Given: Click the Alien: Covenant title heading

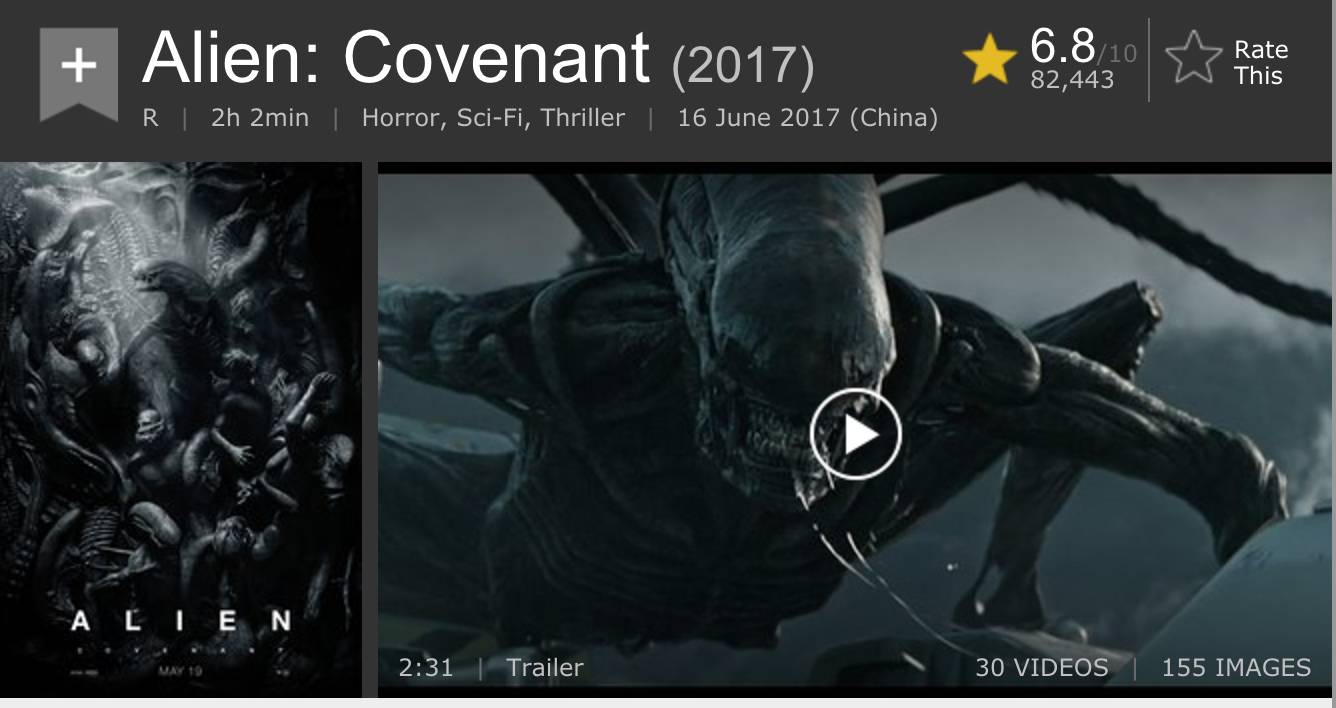Looking at the screenshot, I should [x=396, y=57].
